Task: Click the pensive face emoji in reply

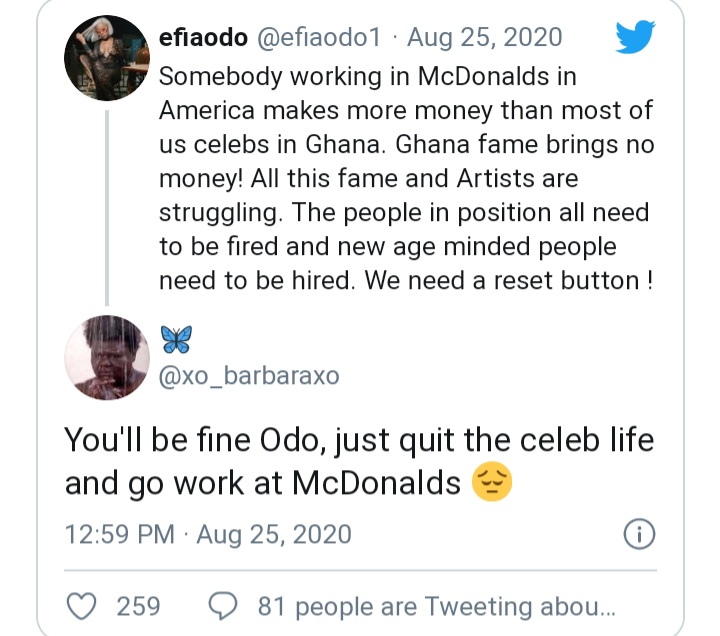Action: click(x=490, y=484)
